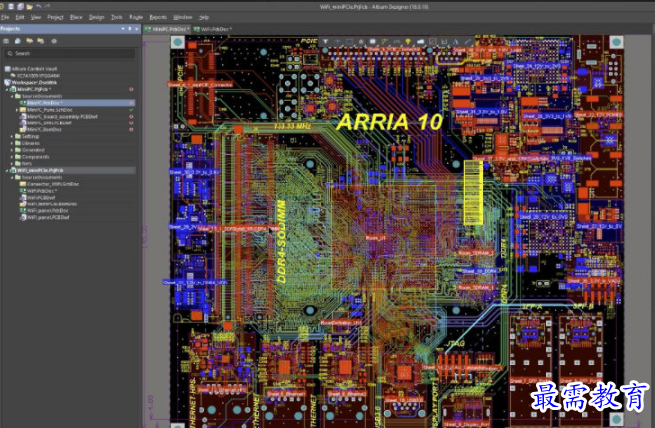Open Projects panel settings gear

54,41
